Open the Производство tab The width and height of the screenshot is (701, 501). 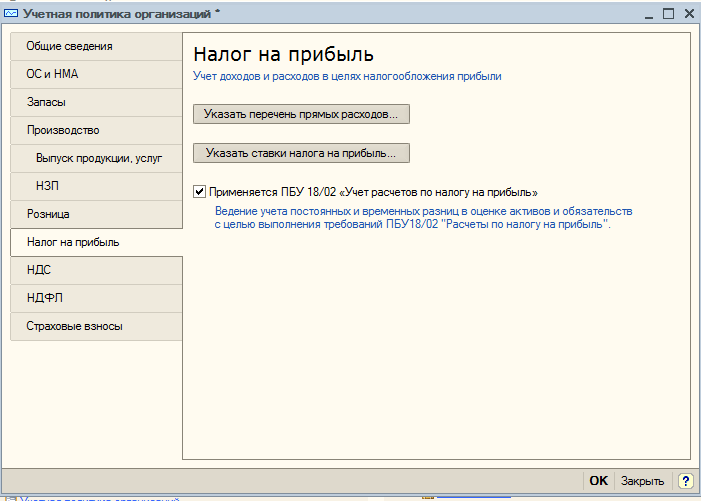96,130
